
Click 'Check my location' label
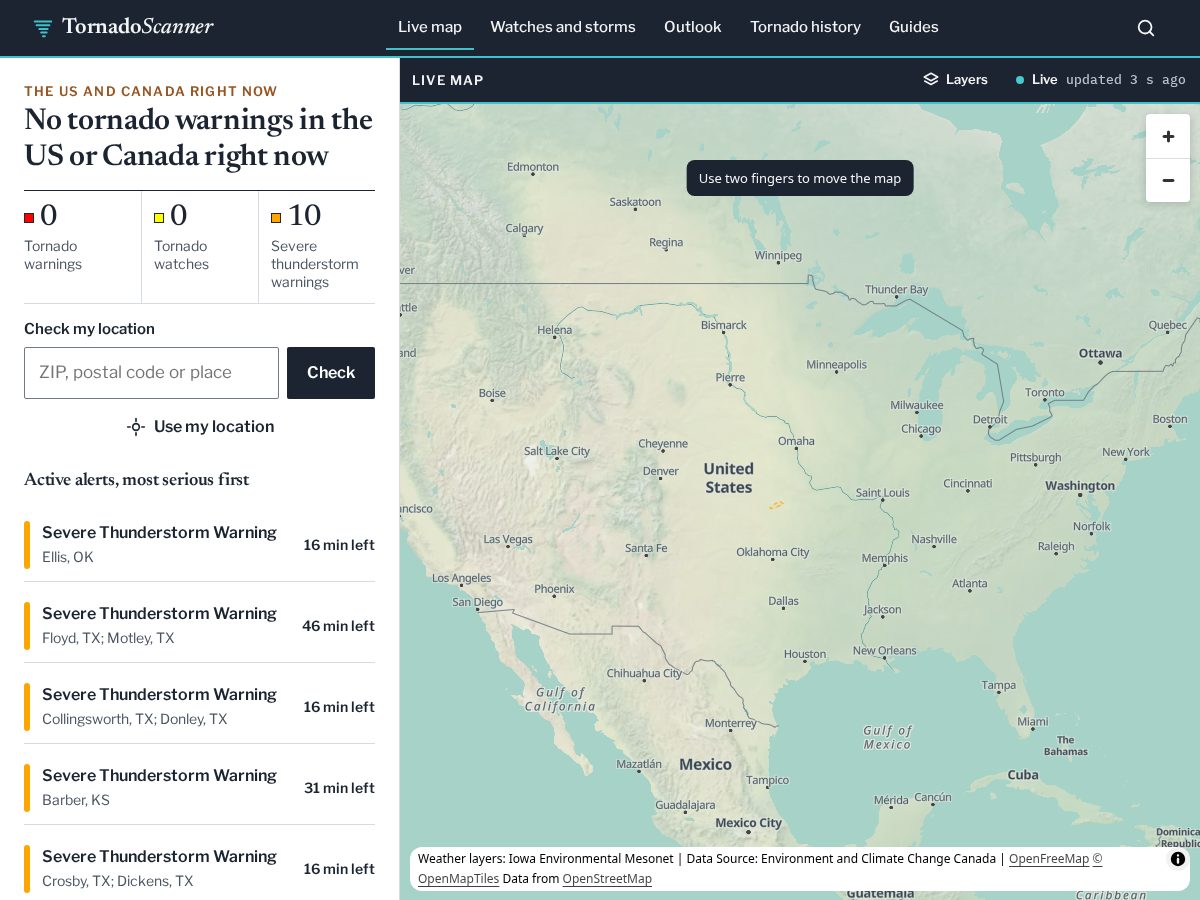[89, 329]
